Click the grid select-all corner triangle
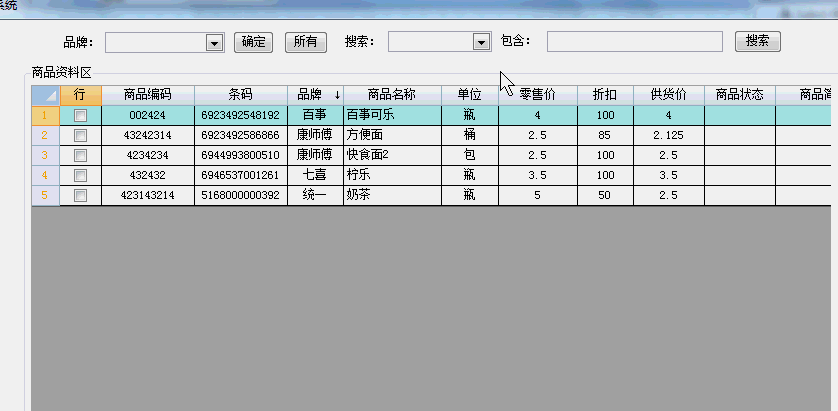 pyautogui.click(x=45, y=95)
